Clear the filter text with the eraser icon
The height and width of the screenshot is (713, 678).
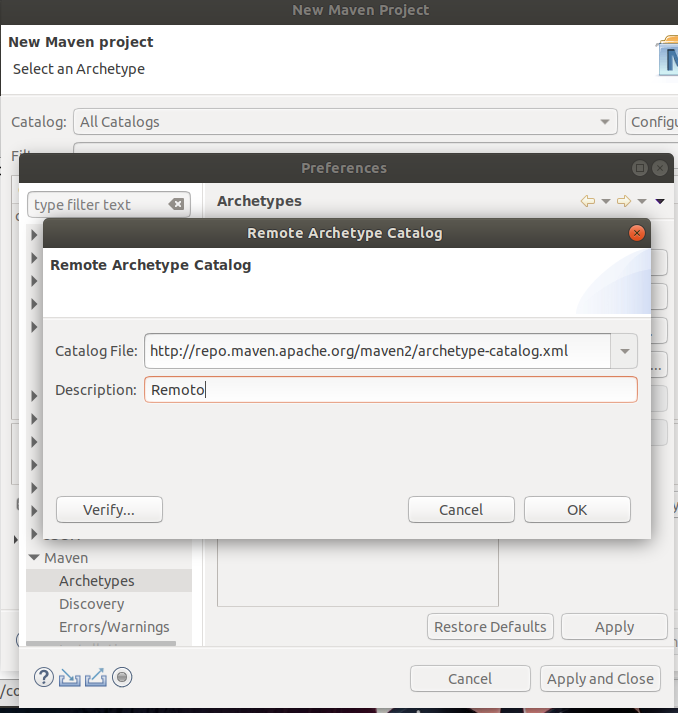click(x=176, y=205)
